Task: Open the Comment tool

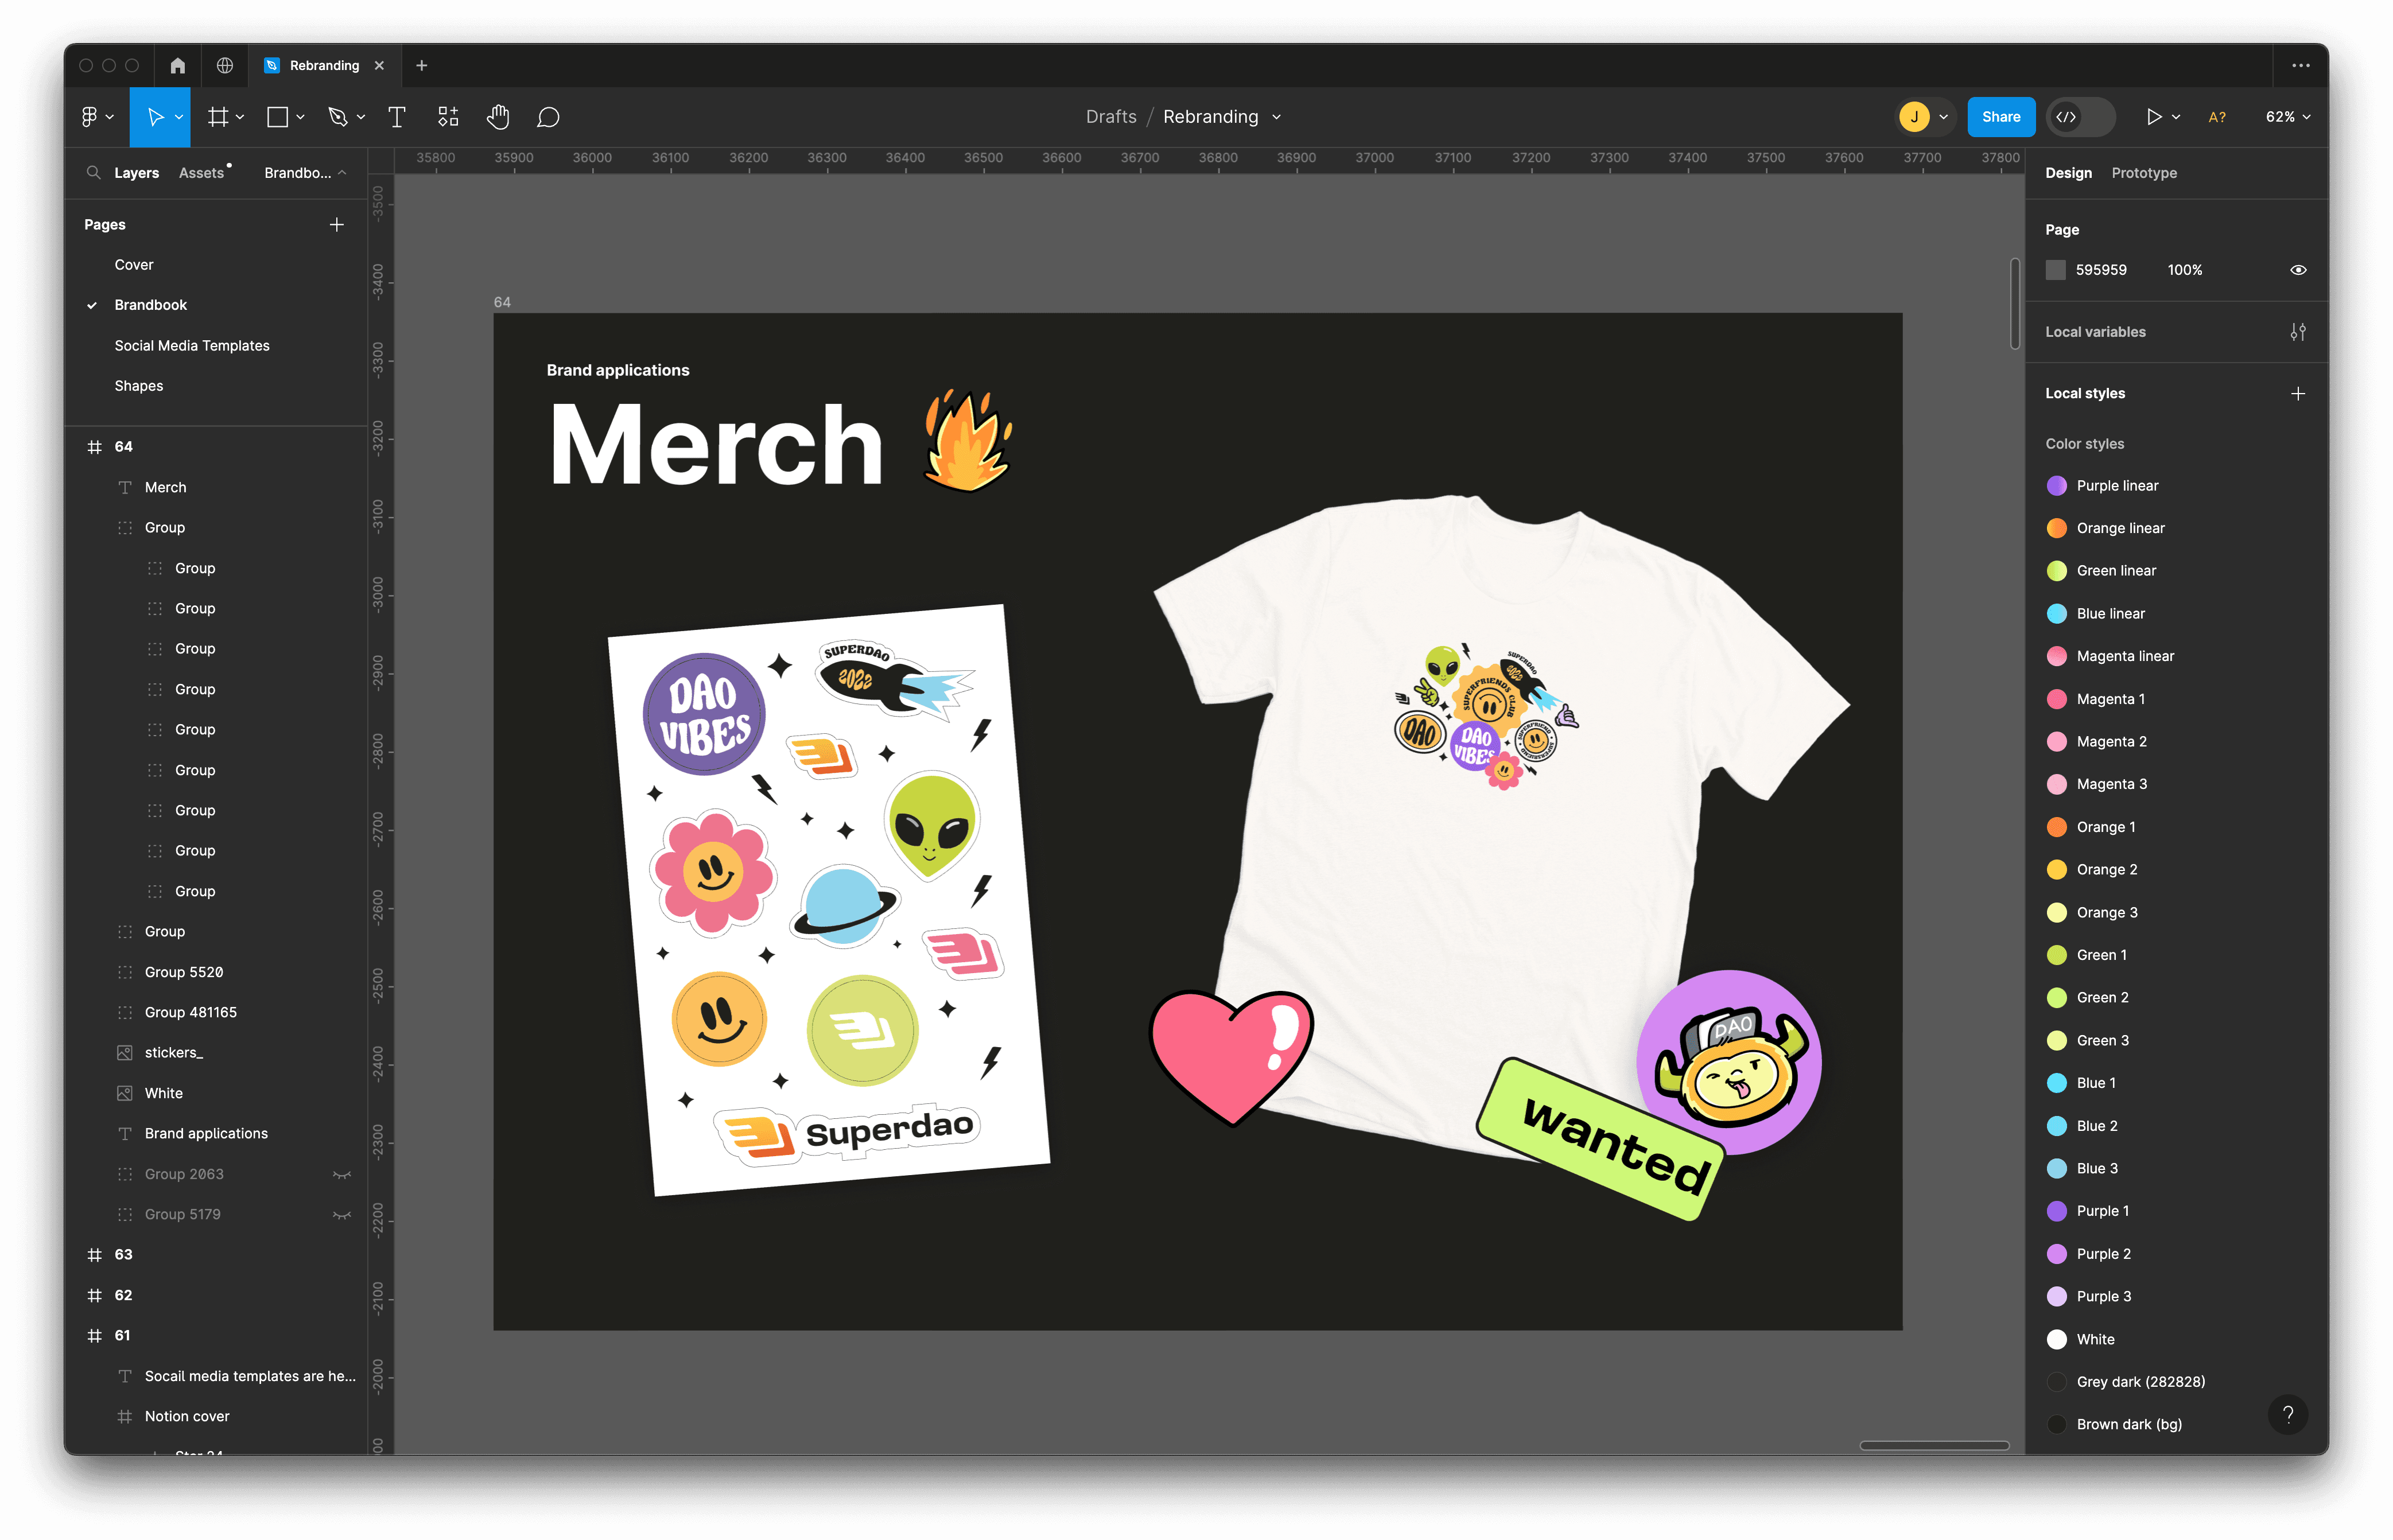Action: click(548, 116)
